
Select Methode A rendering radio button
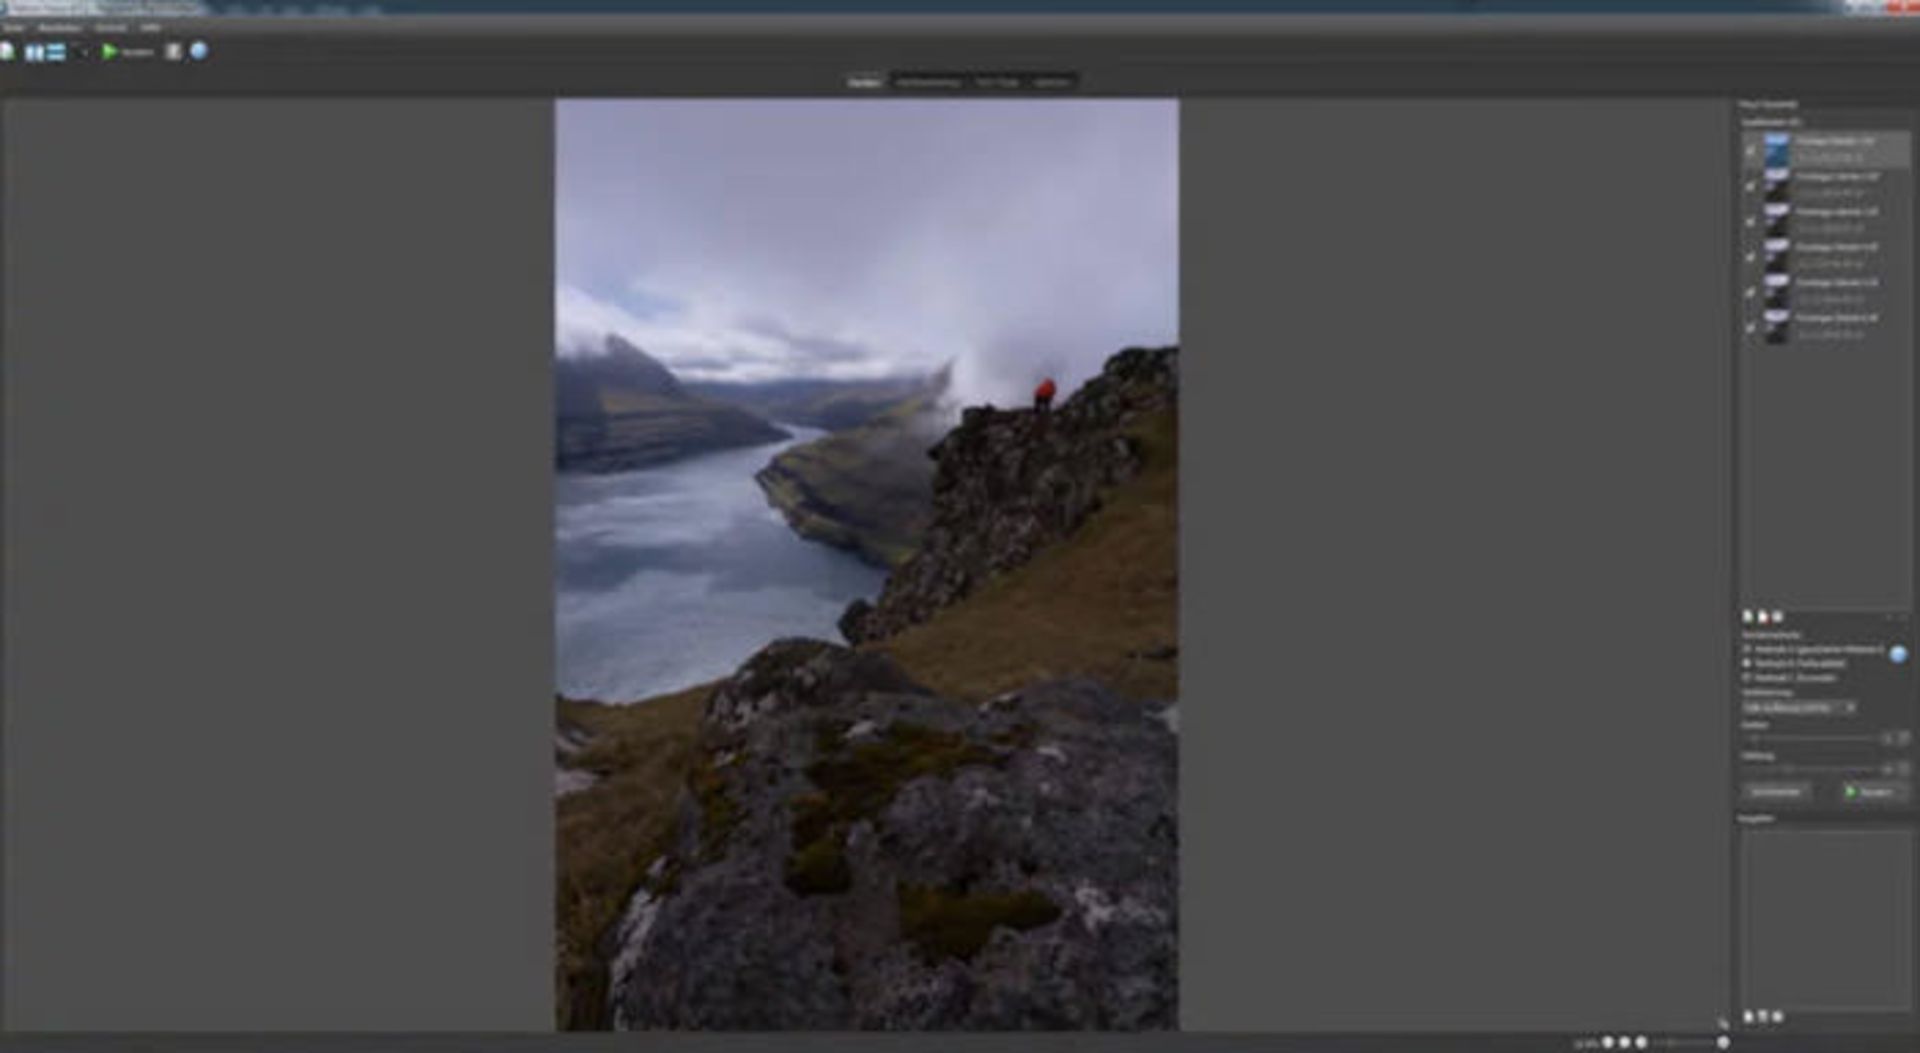(x=1748, y=649)
